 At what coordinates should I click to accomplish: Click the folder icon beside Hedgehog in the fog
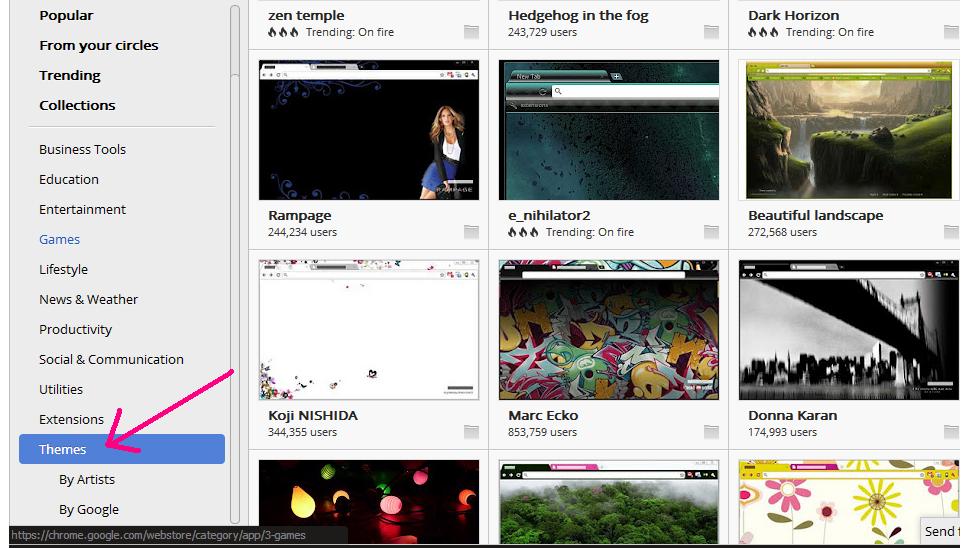pos(711,32)
